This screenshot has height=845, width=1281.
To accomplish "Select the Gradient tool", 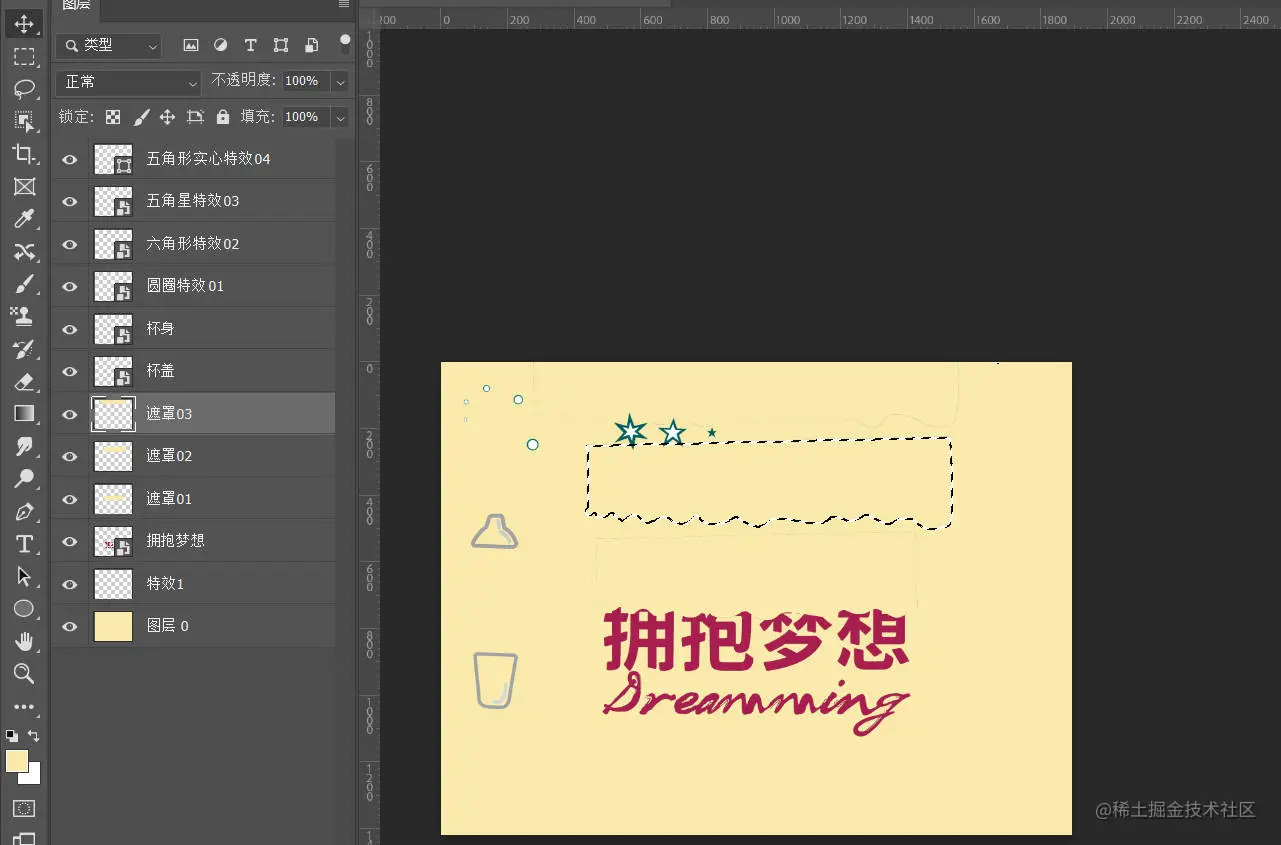I will 24,413.
